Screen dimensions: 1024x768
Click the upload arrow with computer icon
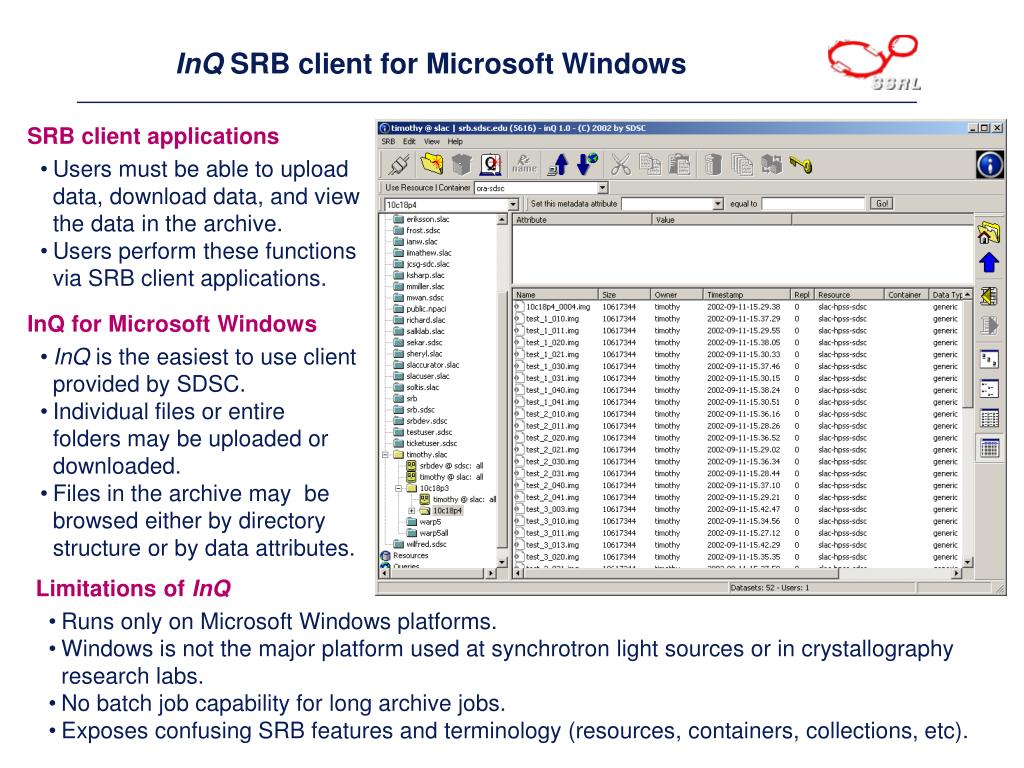(558, 165)
